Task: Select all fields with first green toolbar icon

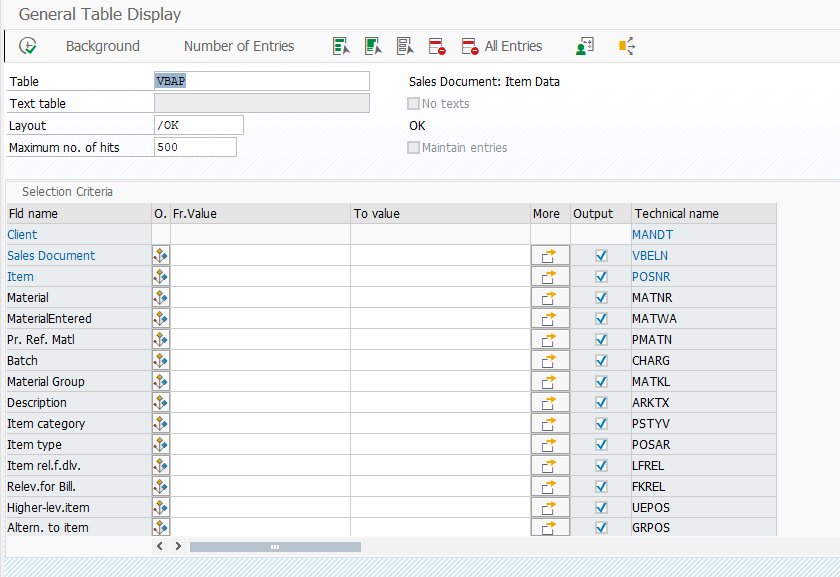Action: tap(341, 45)
